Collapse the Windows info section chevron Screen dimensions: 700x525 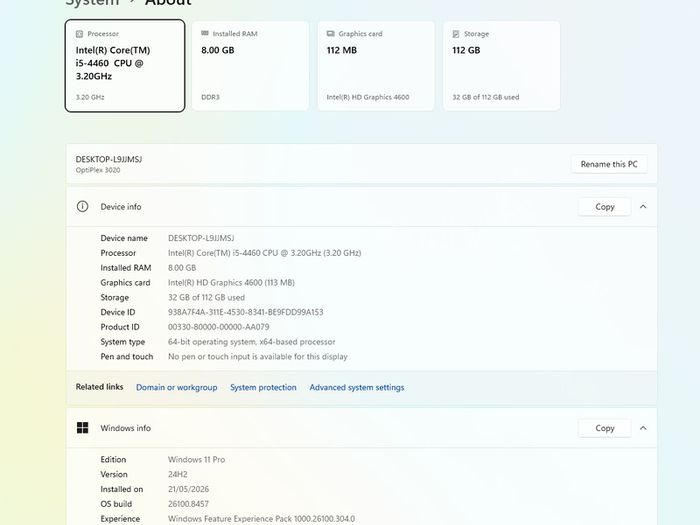(643, 428)
